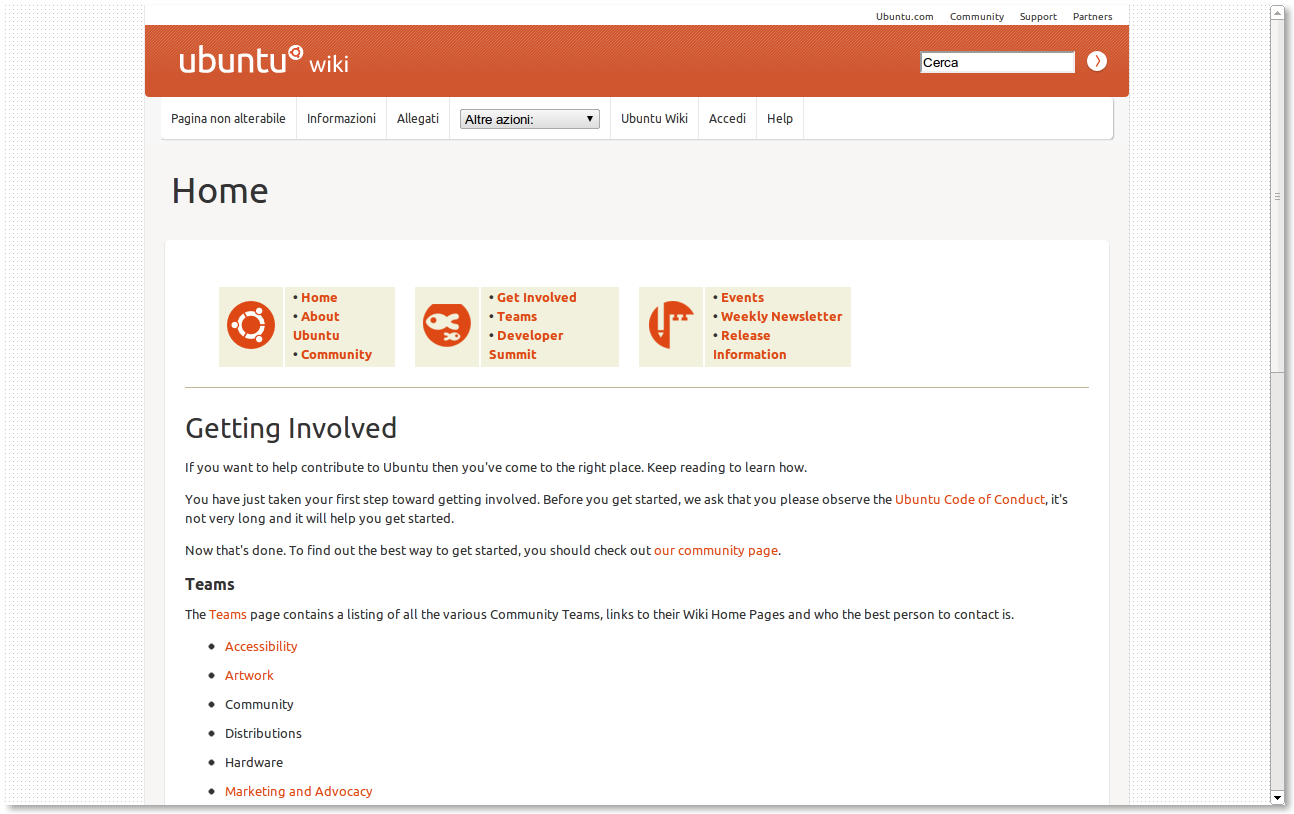Go to the Accessibility team link
This screenshot has height=814, width=1294.
pos(261,646)
